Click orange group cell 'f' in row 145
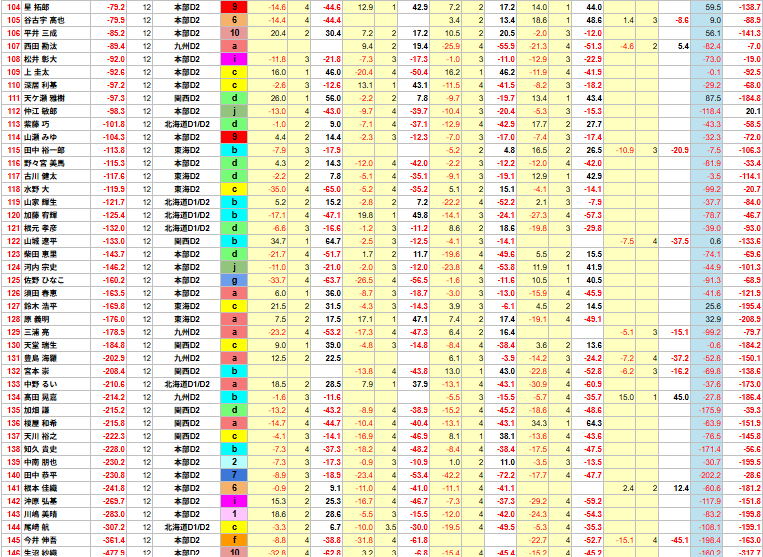The width and height of the screenshot is (763, 557). tap(234, 539)
